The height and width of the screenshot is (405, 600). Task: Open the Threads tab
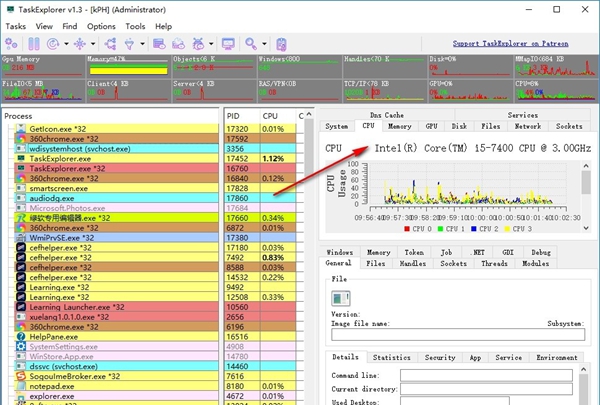(x=494, y=263)
